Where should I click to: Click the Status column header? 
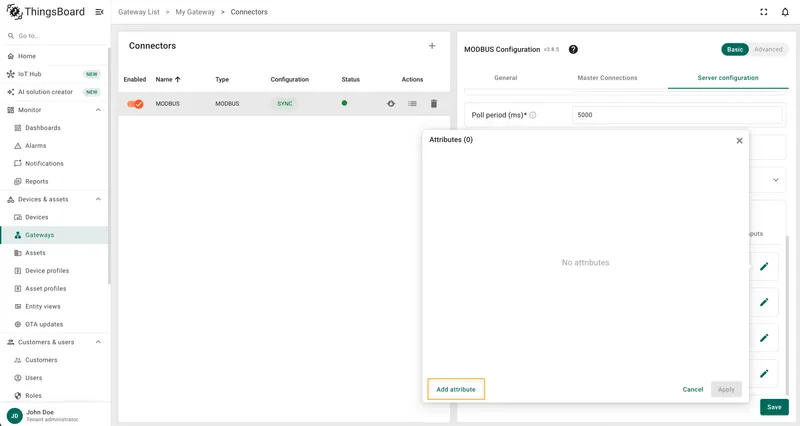tap(351, 80)
